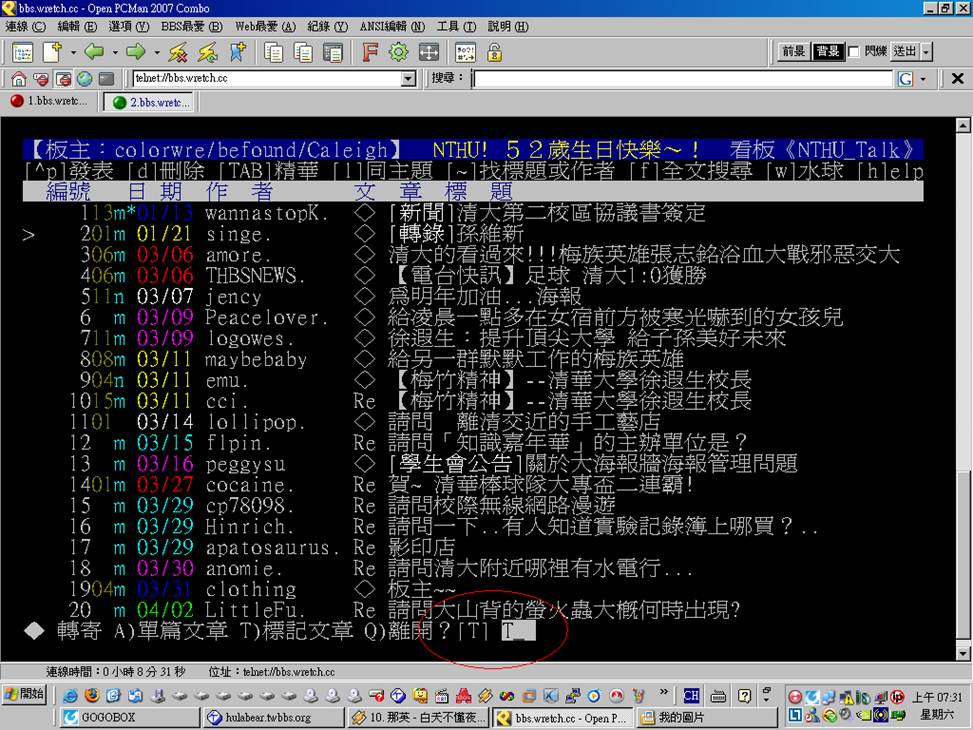Screen dimensions: 973x730
Task: Click the site list icon in toolbar
Action: point(22,52)
